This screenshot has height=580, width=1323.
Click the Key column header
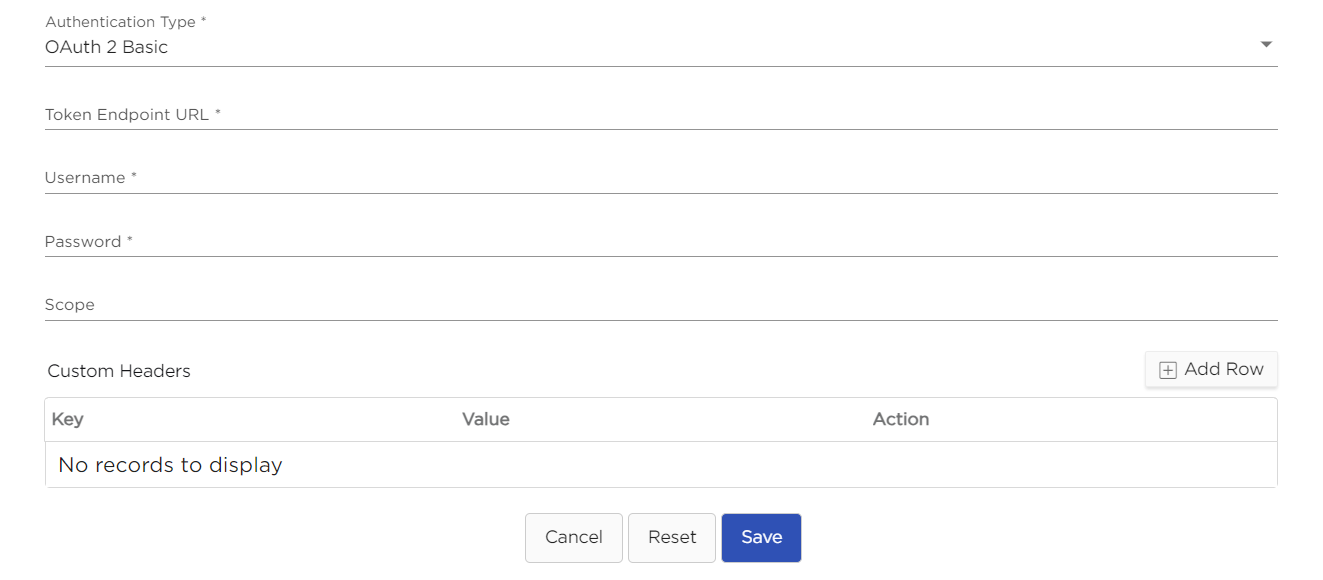tap(67, 419)
